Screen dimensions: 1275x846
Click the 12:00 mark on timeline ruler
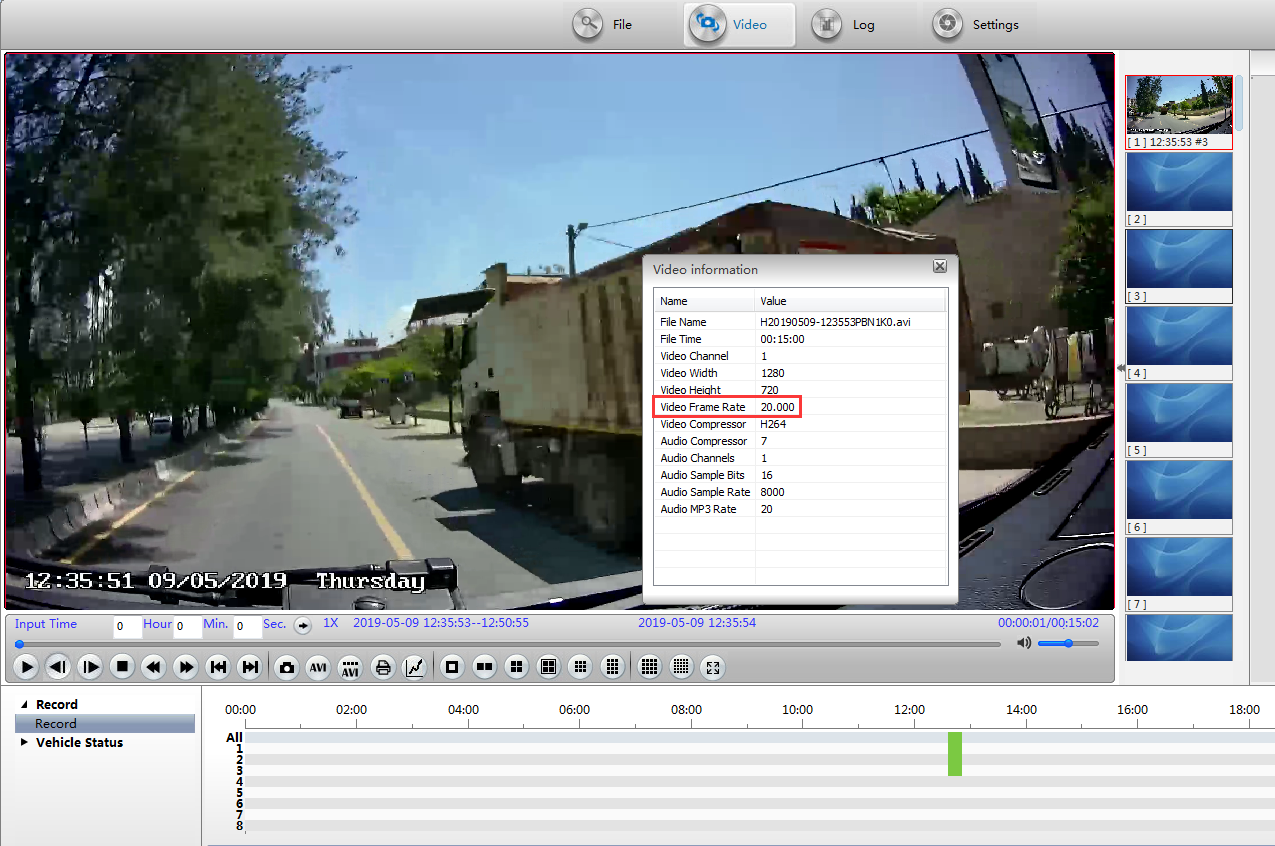pyautogui.click(x=909, y=710)
